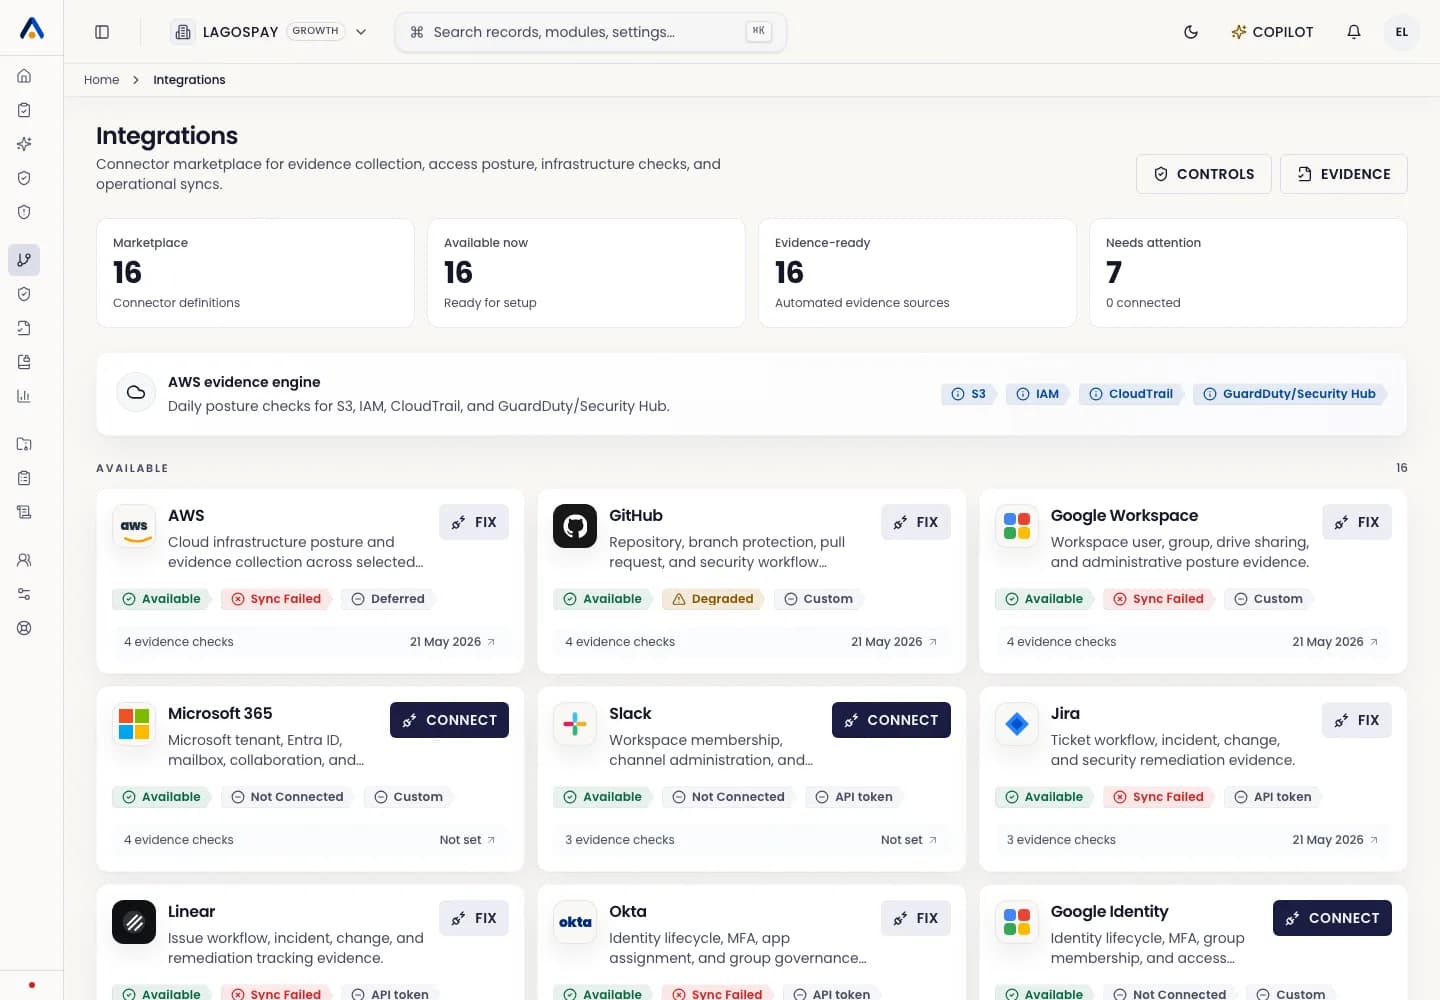The image size is (1440, 1000).
Task: Open the Home icon in the sidebar
Action: point(24,76)
